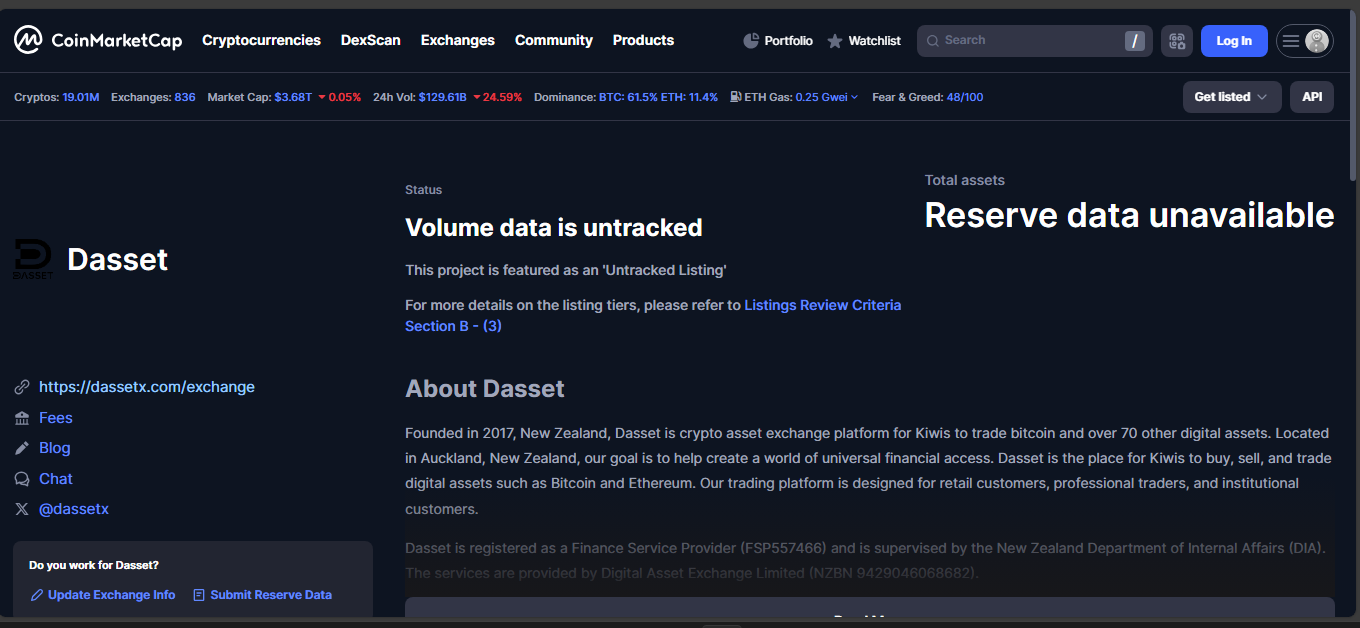Open the Community menu
Screen dimensions: 1360x628
pyautogui.click(x=554, y=40)
